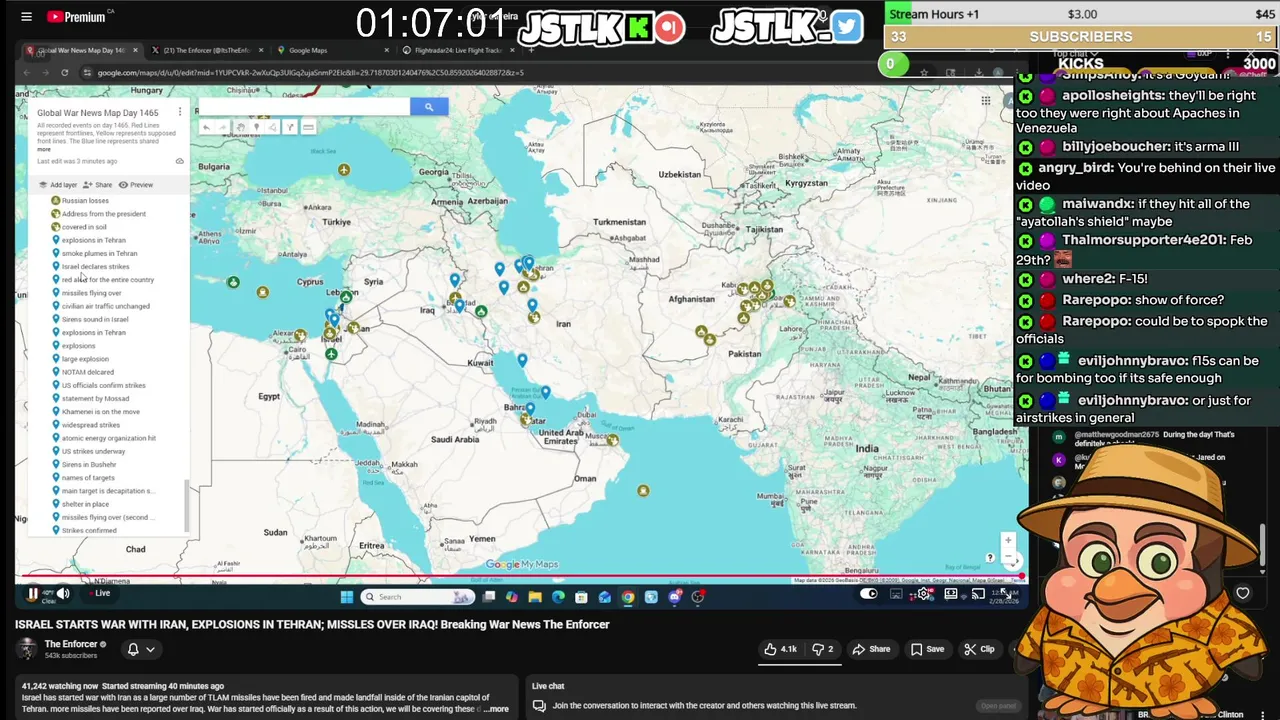Image resolution: width=1280 pixels, height=720 pixels.
Task: Select 'Strikes confirmed' list item
Action: [89, 530]
